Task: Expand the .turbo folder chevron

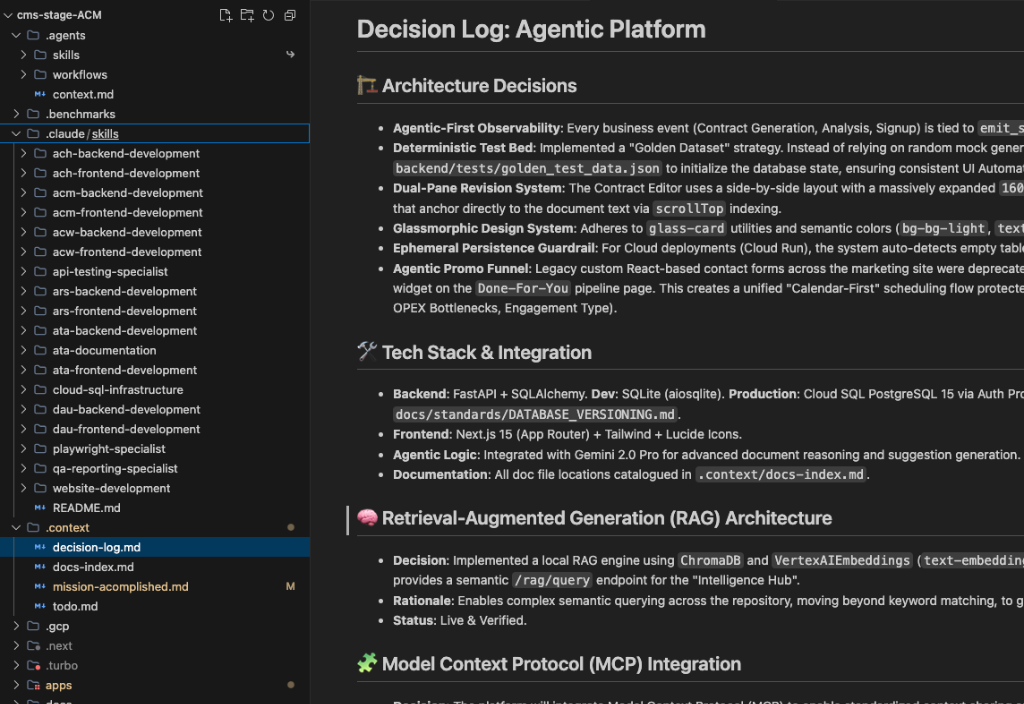Action: tap(16, 665)
